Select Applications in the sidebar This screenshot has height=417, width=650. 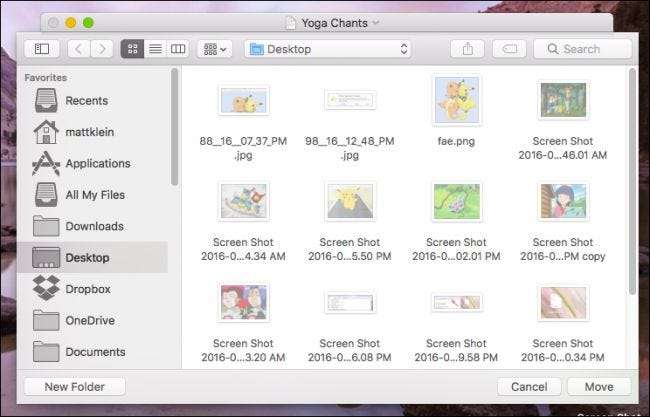(97, 163)
